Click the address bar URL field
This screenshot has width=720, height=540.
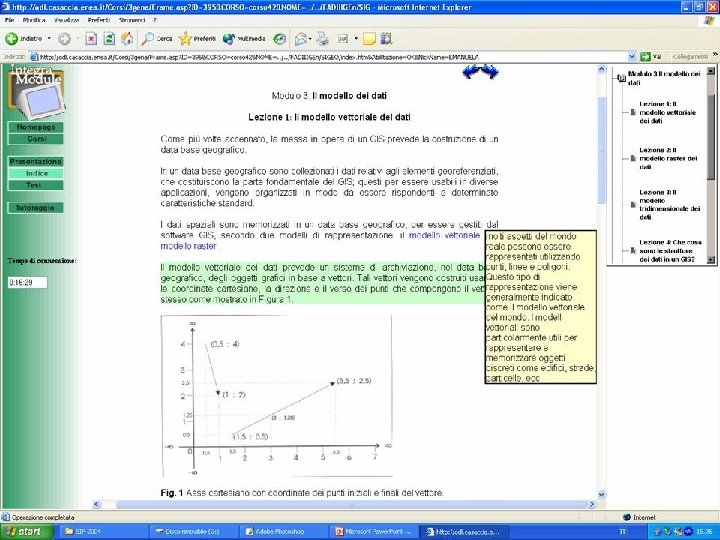328,57
